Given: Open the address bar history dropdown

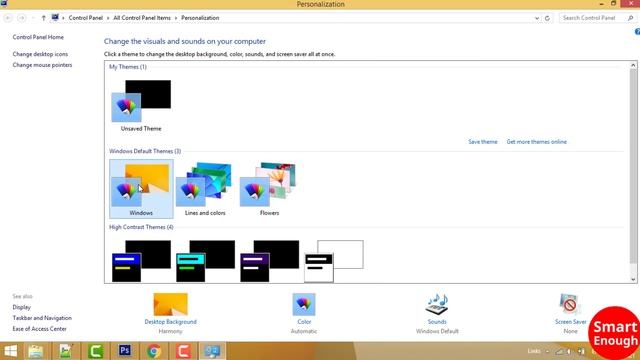Looking at the screenshot, I should tap(537, 18).
